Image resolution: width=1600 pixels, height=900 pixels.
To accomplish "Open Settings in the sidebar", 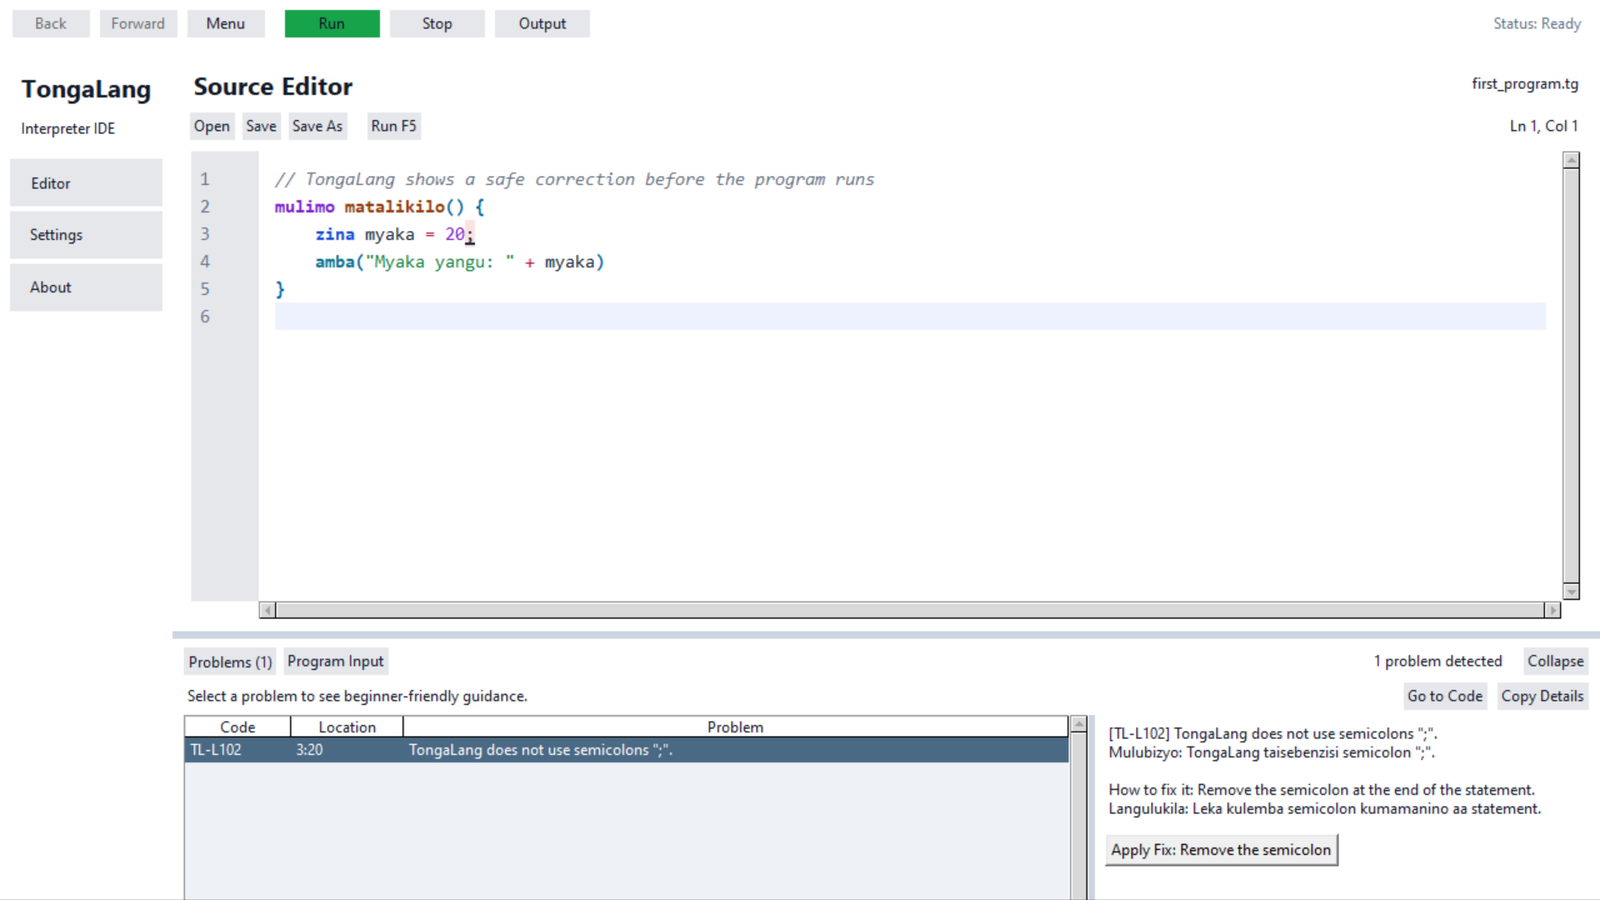I will point(86,235).
